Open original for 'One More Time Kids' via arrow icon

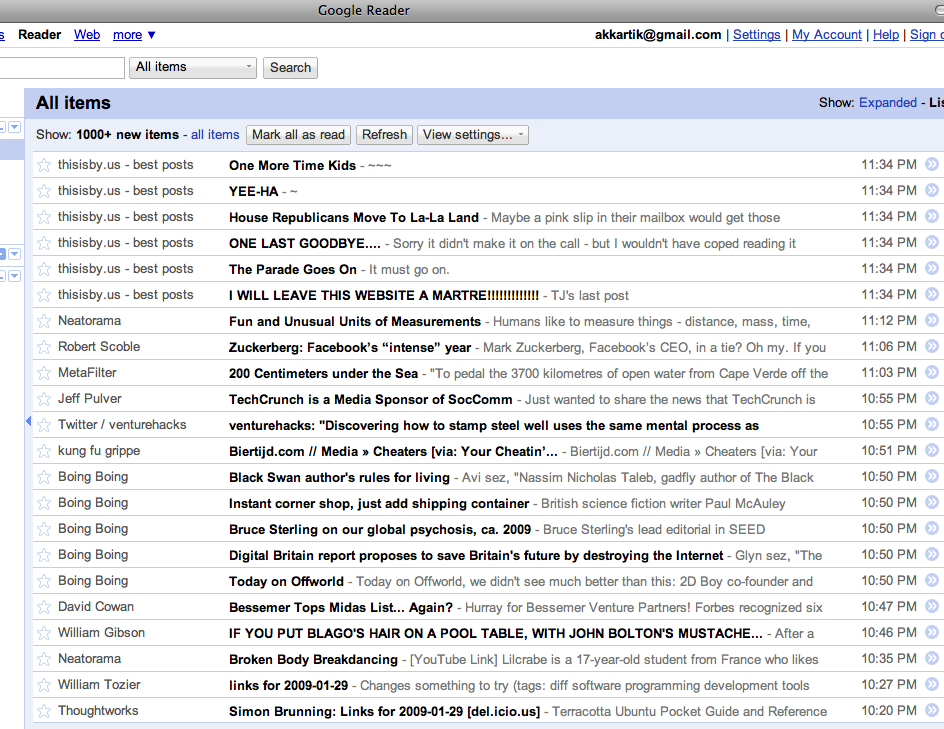tap(931, 164)
